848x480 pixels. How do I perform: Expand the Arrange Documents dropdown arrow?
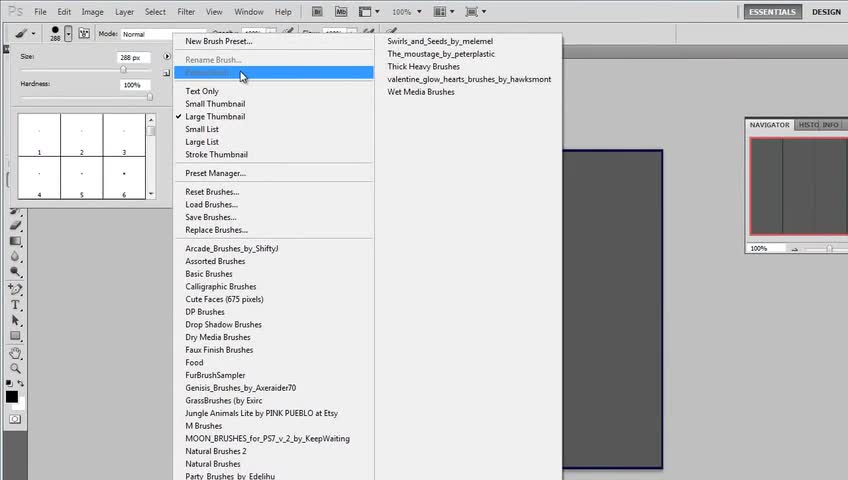(452, 11)
